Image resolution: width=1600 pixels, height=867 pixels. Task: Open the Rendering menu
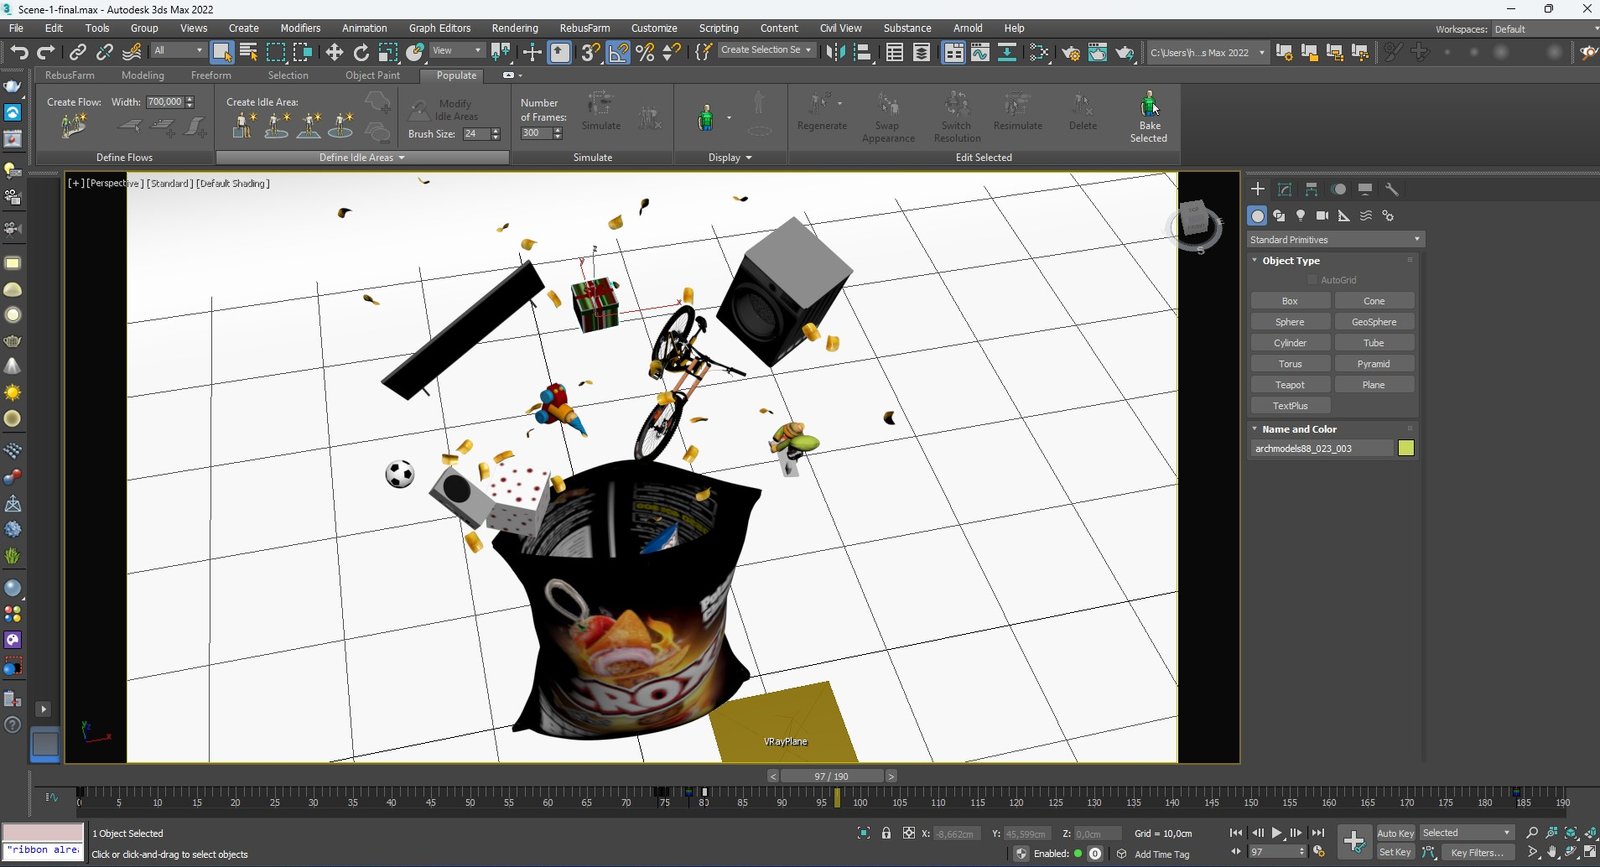click(x=514, y=28)
